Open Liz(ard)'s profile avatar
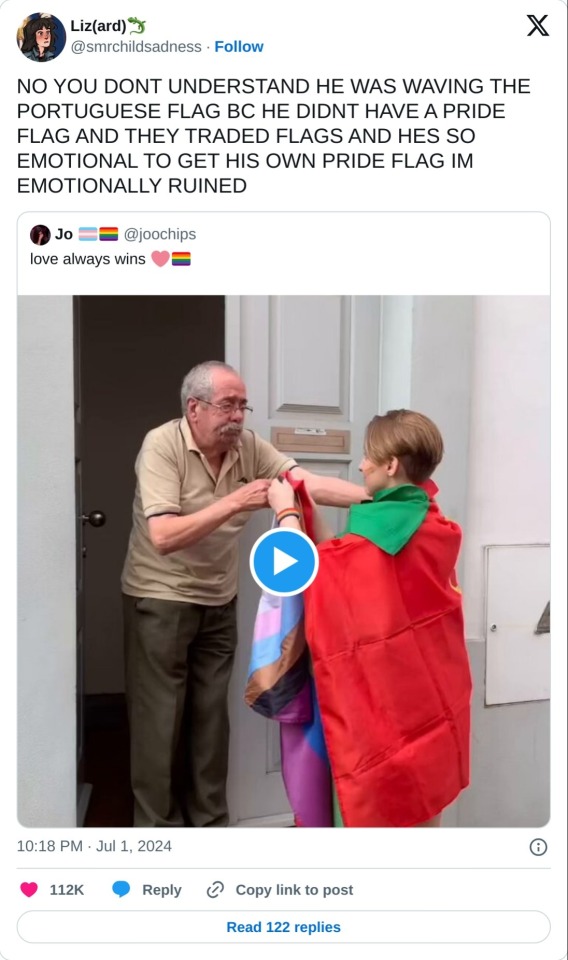 click(41, 37)
